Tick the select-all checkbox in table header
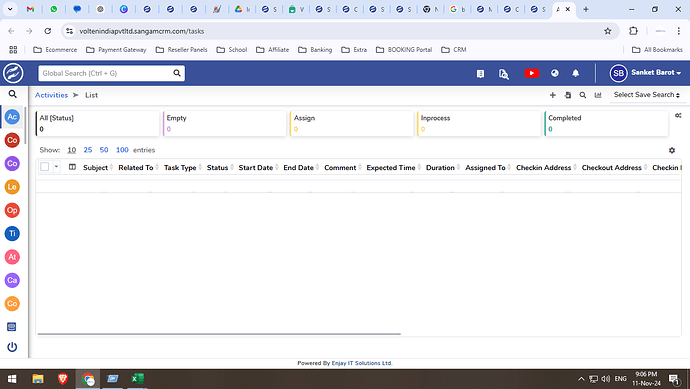 pyautogui.click(x=44, y=167)
